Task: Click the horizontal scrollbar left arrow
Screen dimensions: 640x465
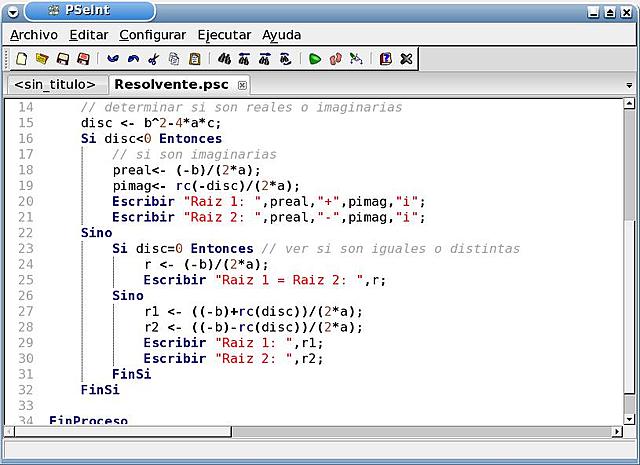Action: click(x=9, y=431)
